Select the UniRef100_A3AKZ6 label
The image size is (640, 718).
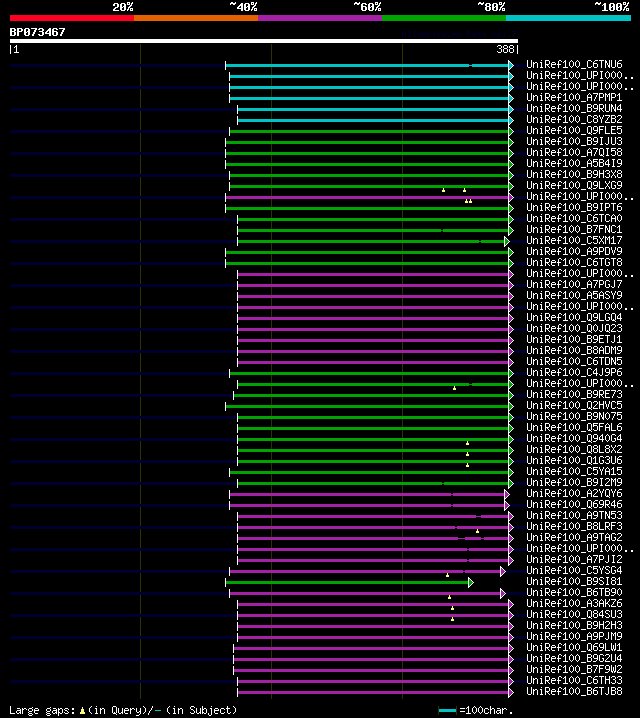click(574, 603)
